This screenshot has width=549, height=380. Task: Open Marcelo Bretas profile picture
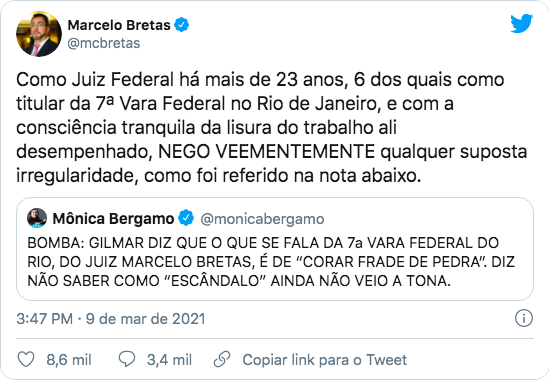click(x=39, y=34)
